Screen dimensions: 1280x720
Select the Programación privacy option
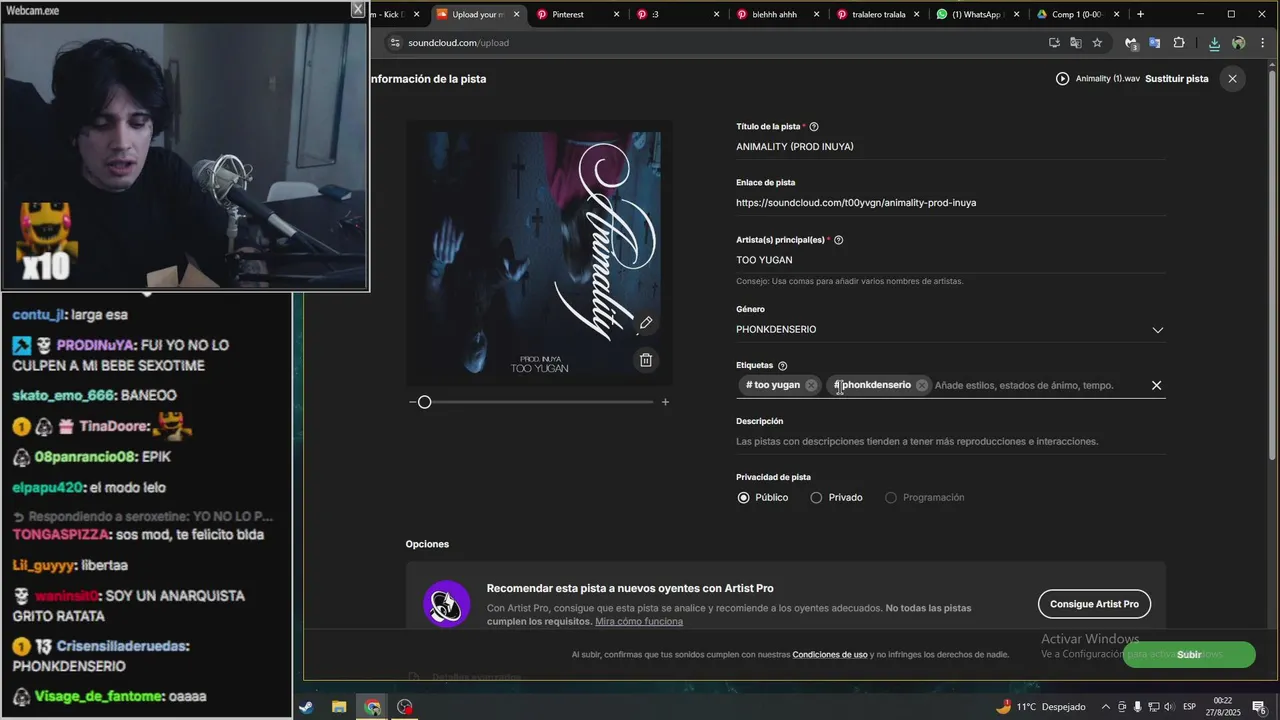(x=890, y=498)
